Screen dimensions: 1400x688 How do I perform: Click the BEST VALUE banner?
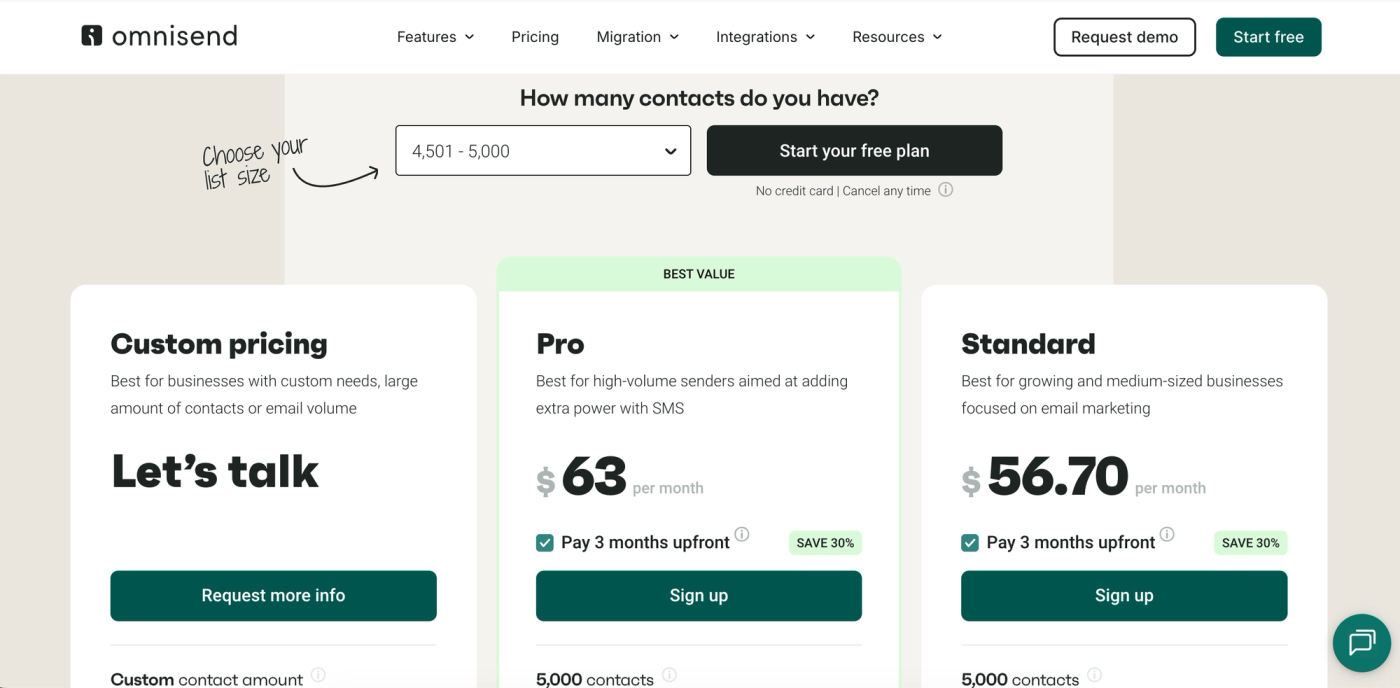pyautogui.click(x=699, y=274)
